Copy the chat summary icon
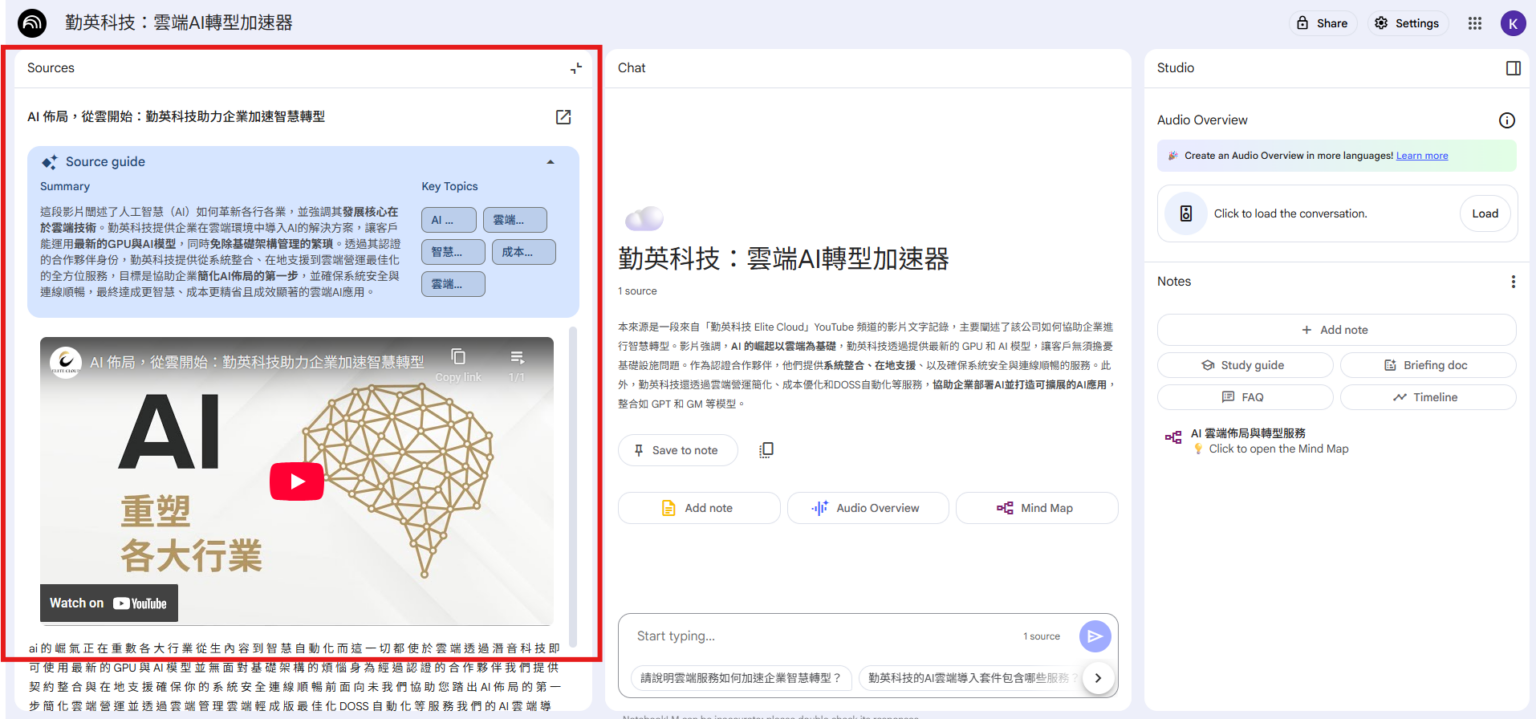 tap(766, 450)
